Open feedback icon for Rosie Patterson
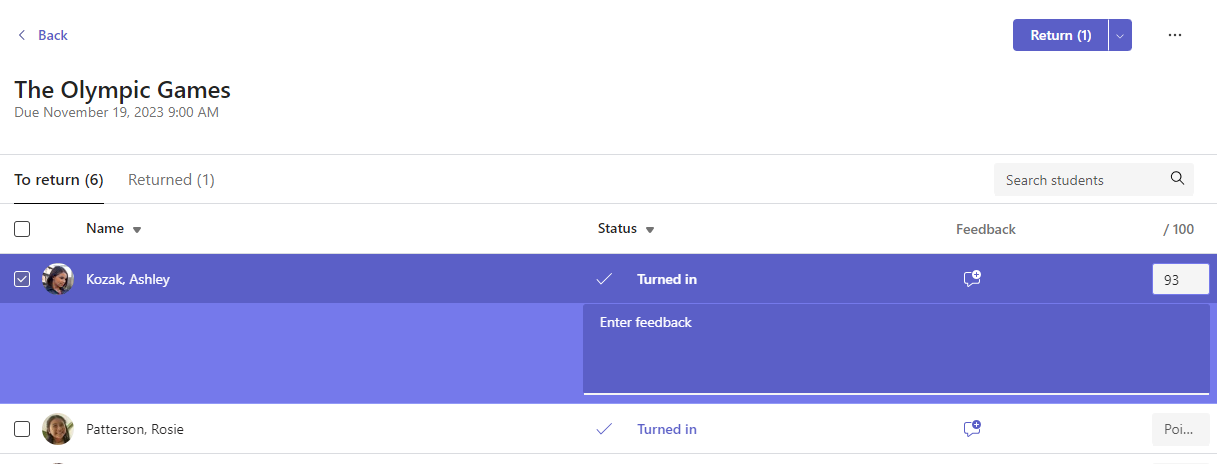 971,429
